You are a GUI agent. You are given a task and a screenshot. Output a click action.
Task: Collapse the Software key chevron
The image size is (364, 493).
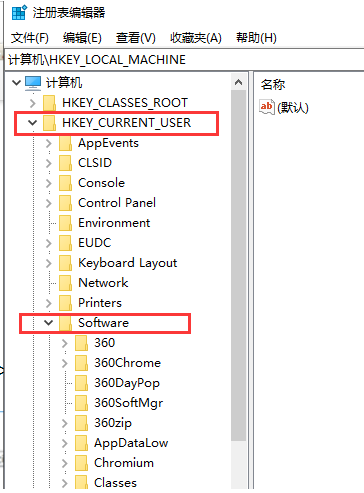(x=49, y=323)
